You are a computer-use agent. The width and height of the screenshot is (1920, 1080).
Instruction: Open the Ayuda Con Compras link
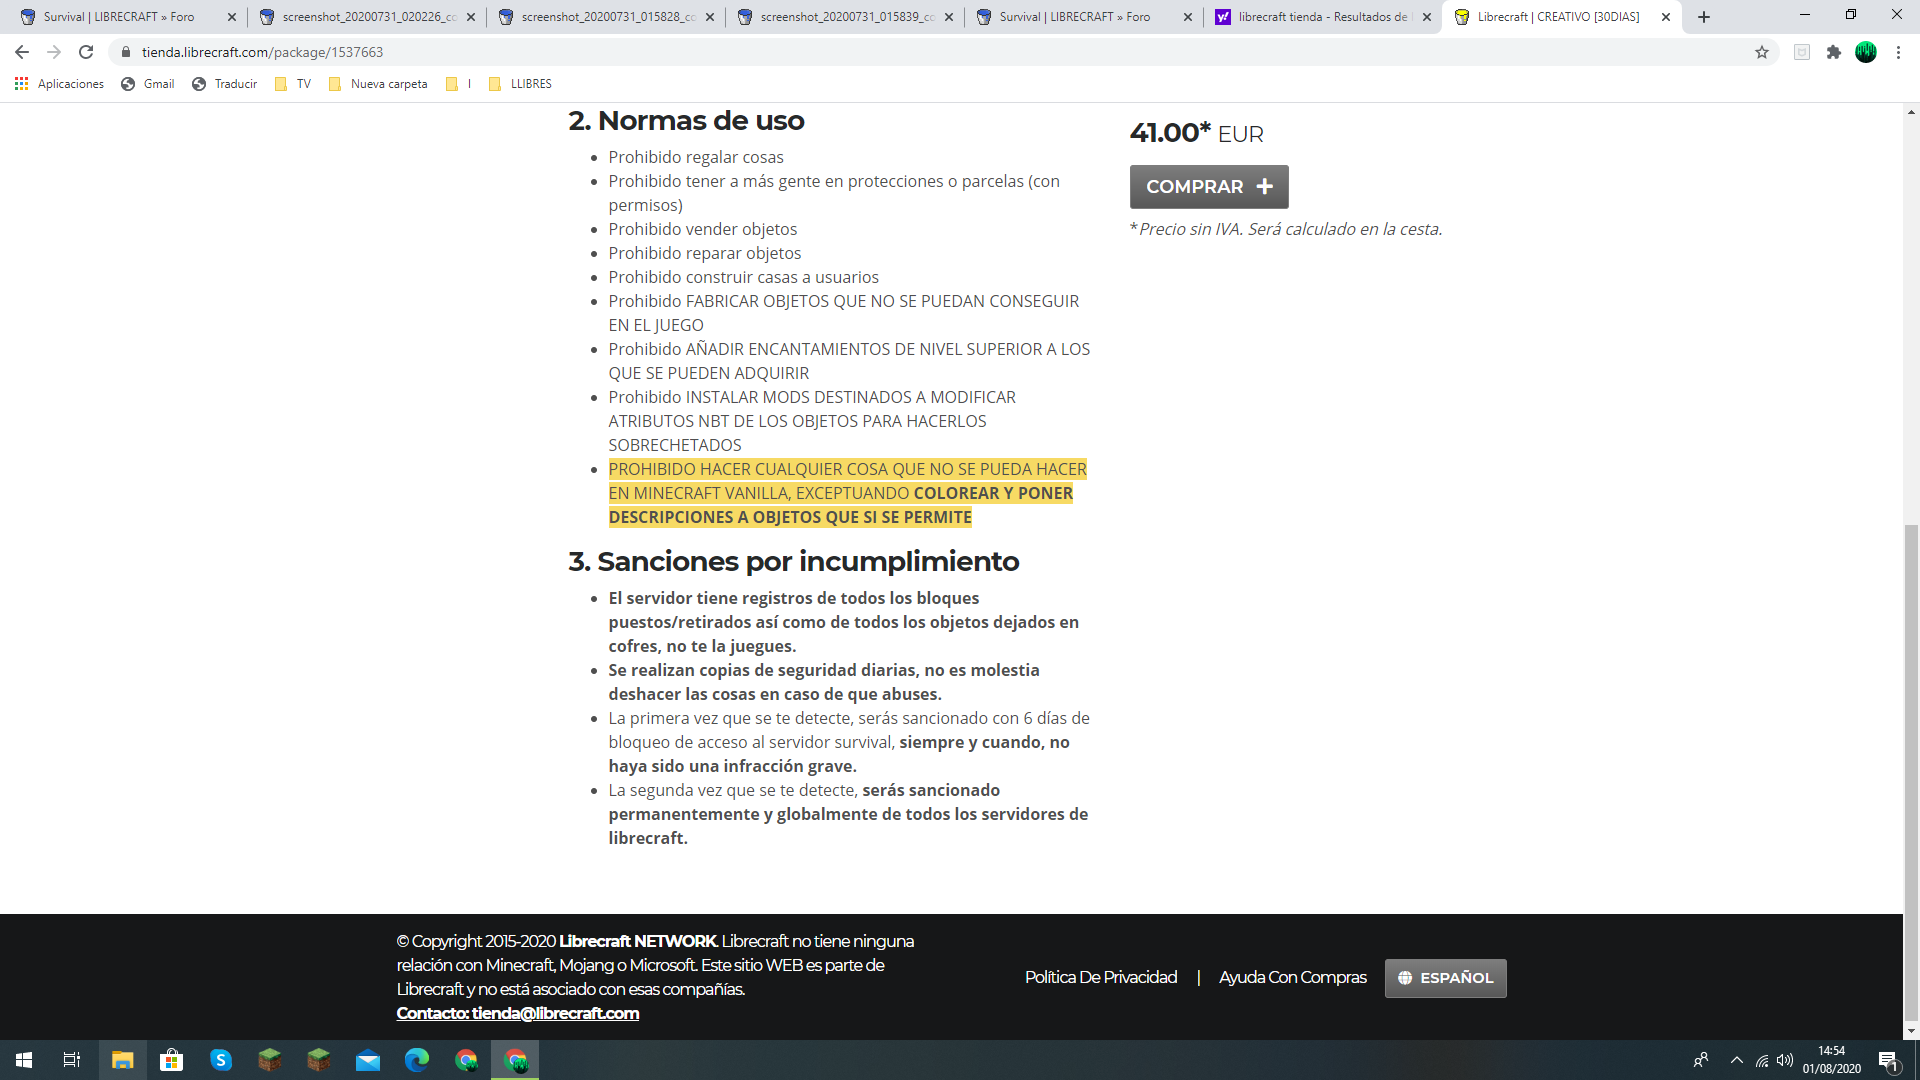[1292, 977]
